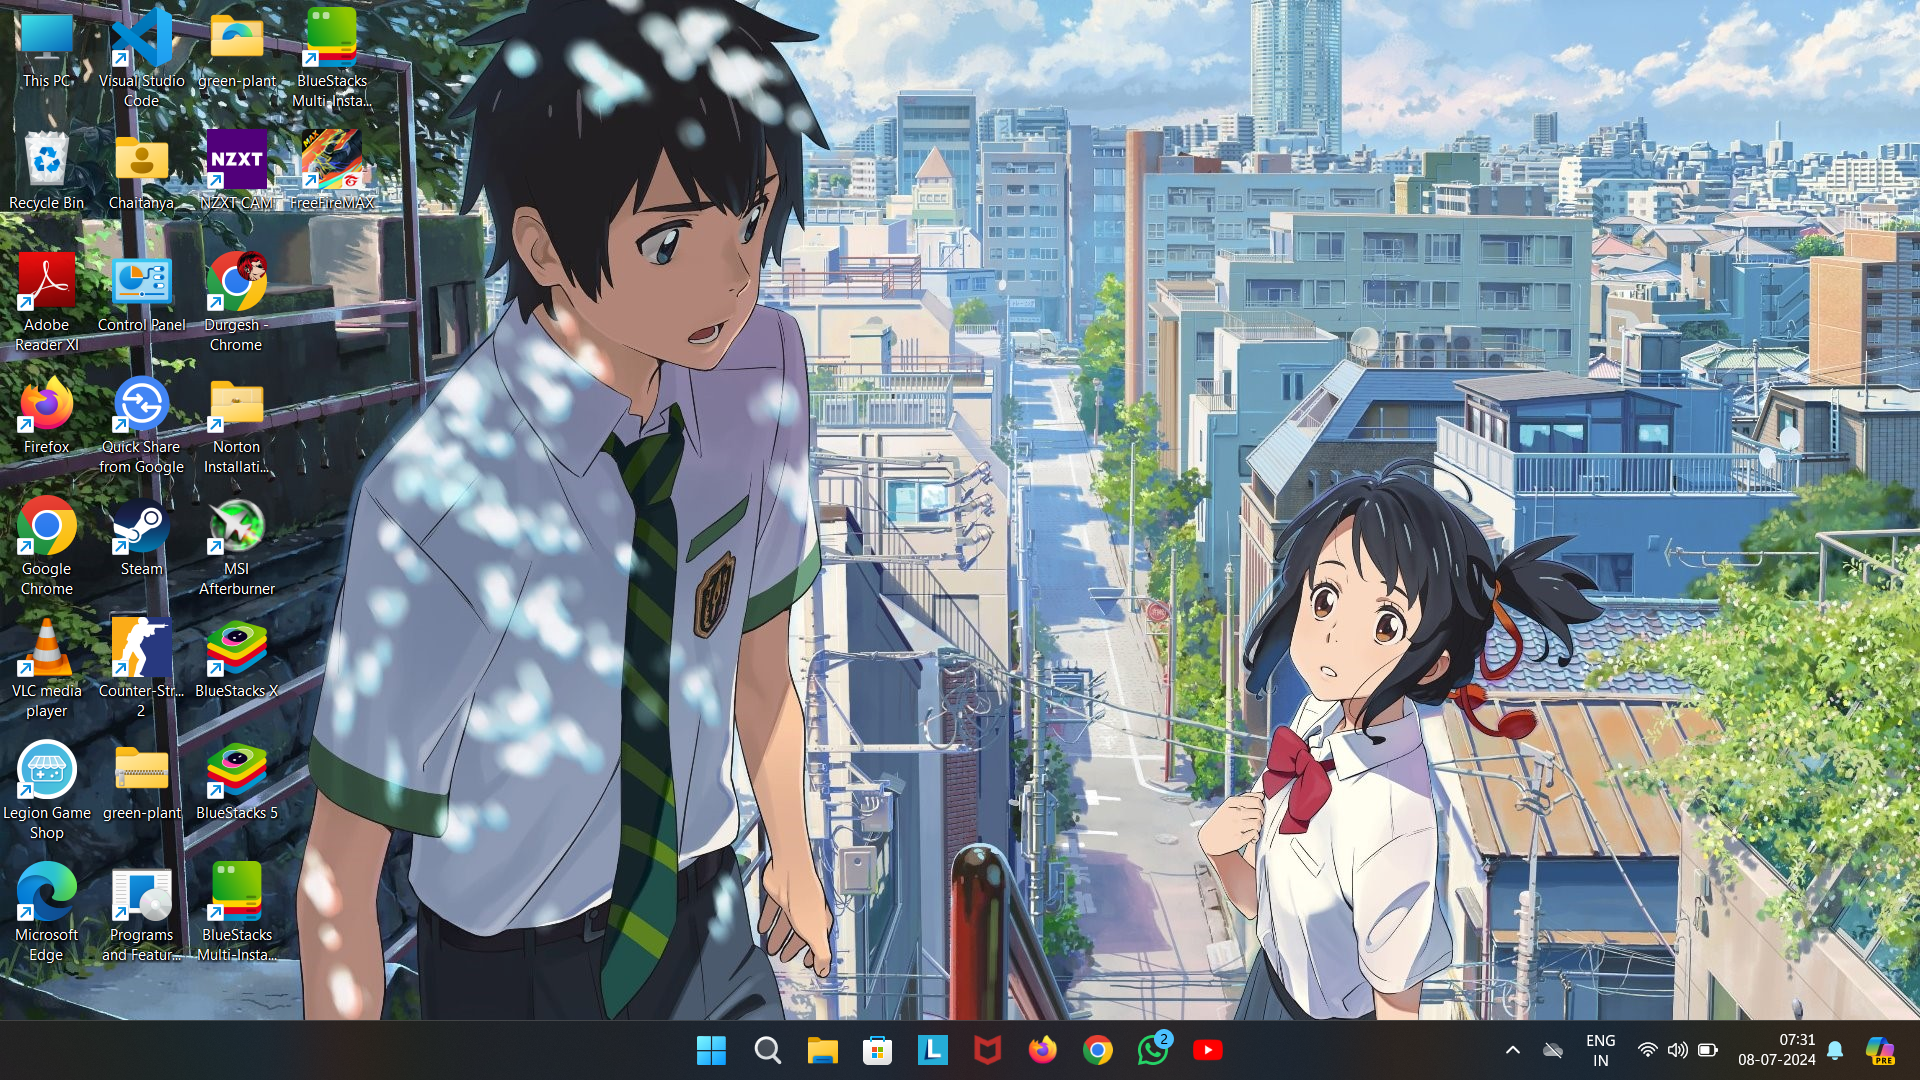This screenshot has width=1920, height=1080.
Task: Open the blue L app on taskbar
Action: pos(932,1050)
